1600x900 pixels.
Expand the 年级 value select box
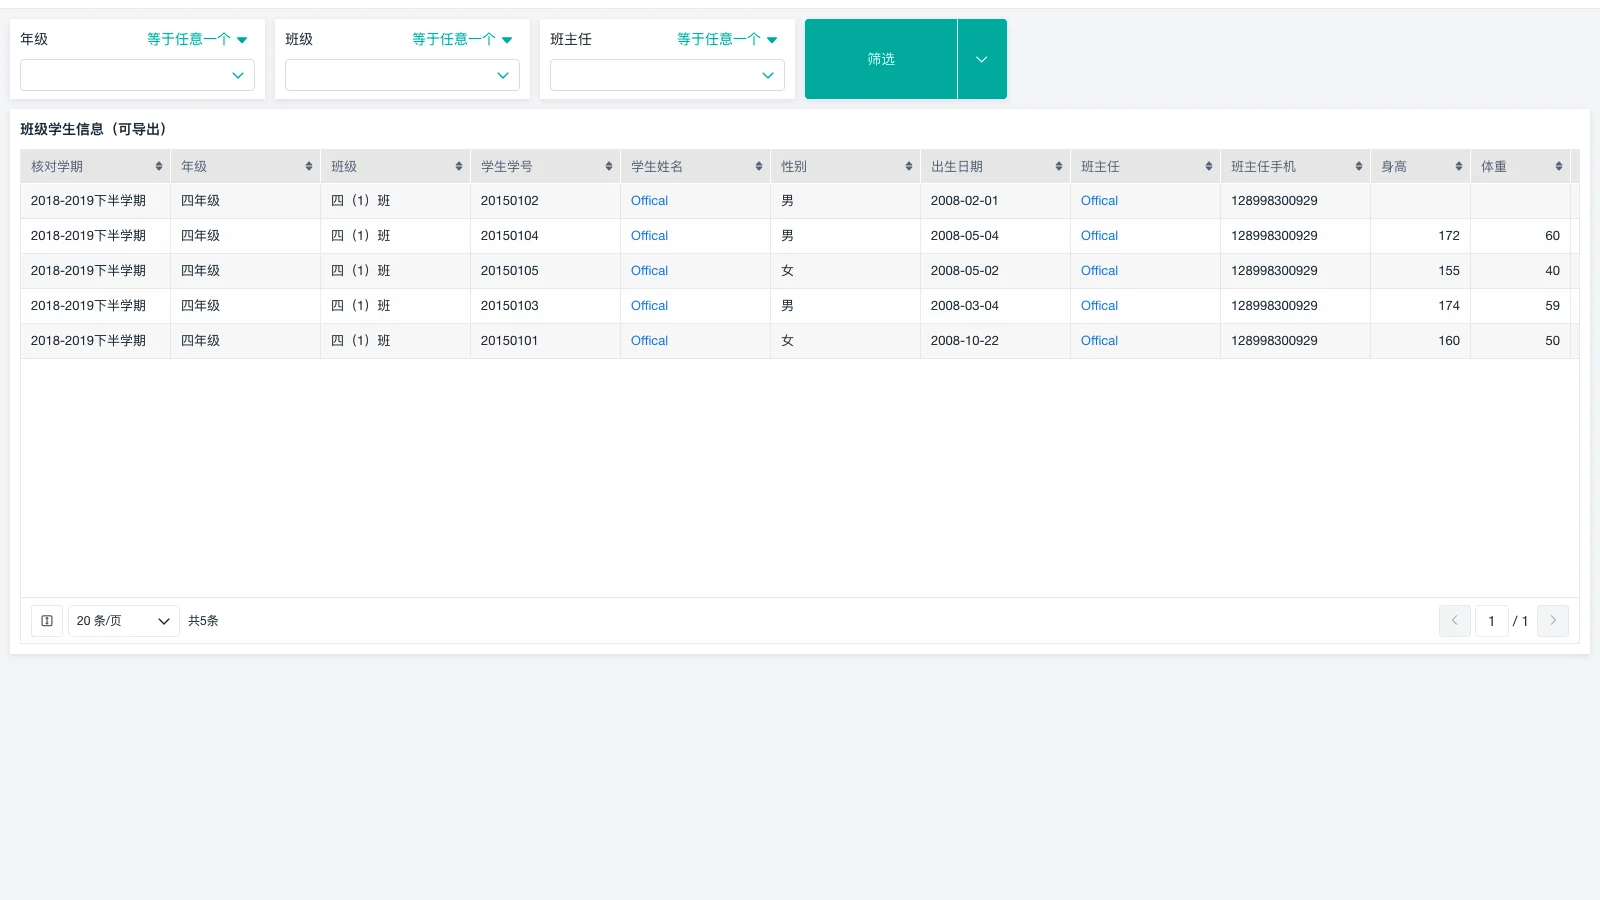click(x=137, y=75)
